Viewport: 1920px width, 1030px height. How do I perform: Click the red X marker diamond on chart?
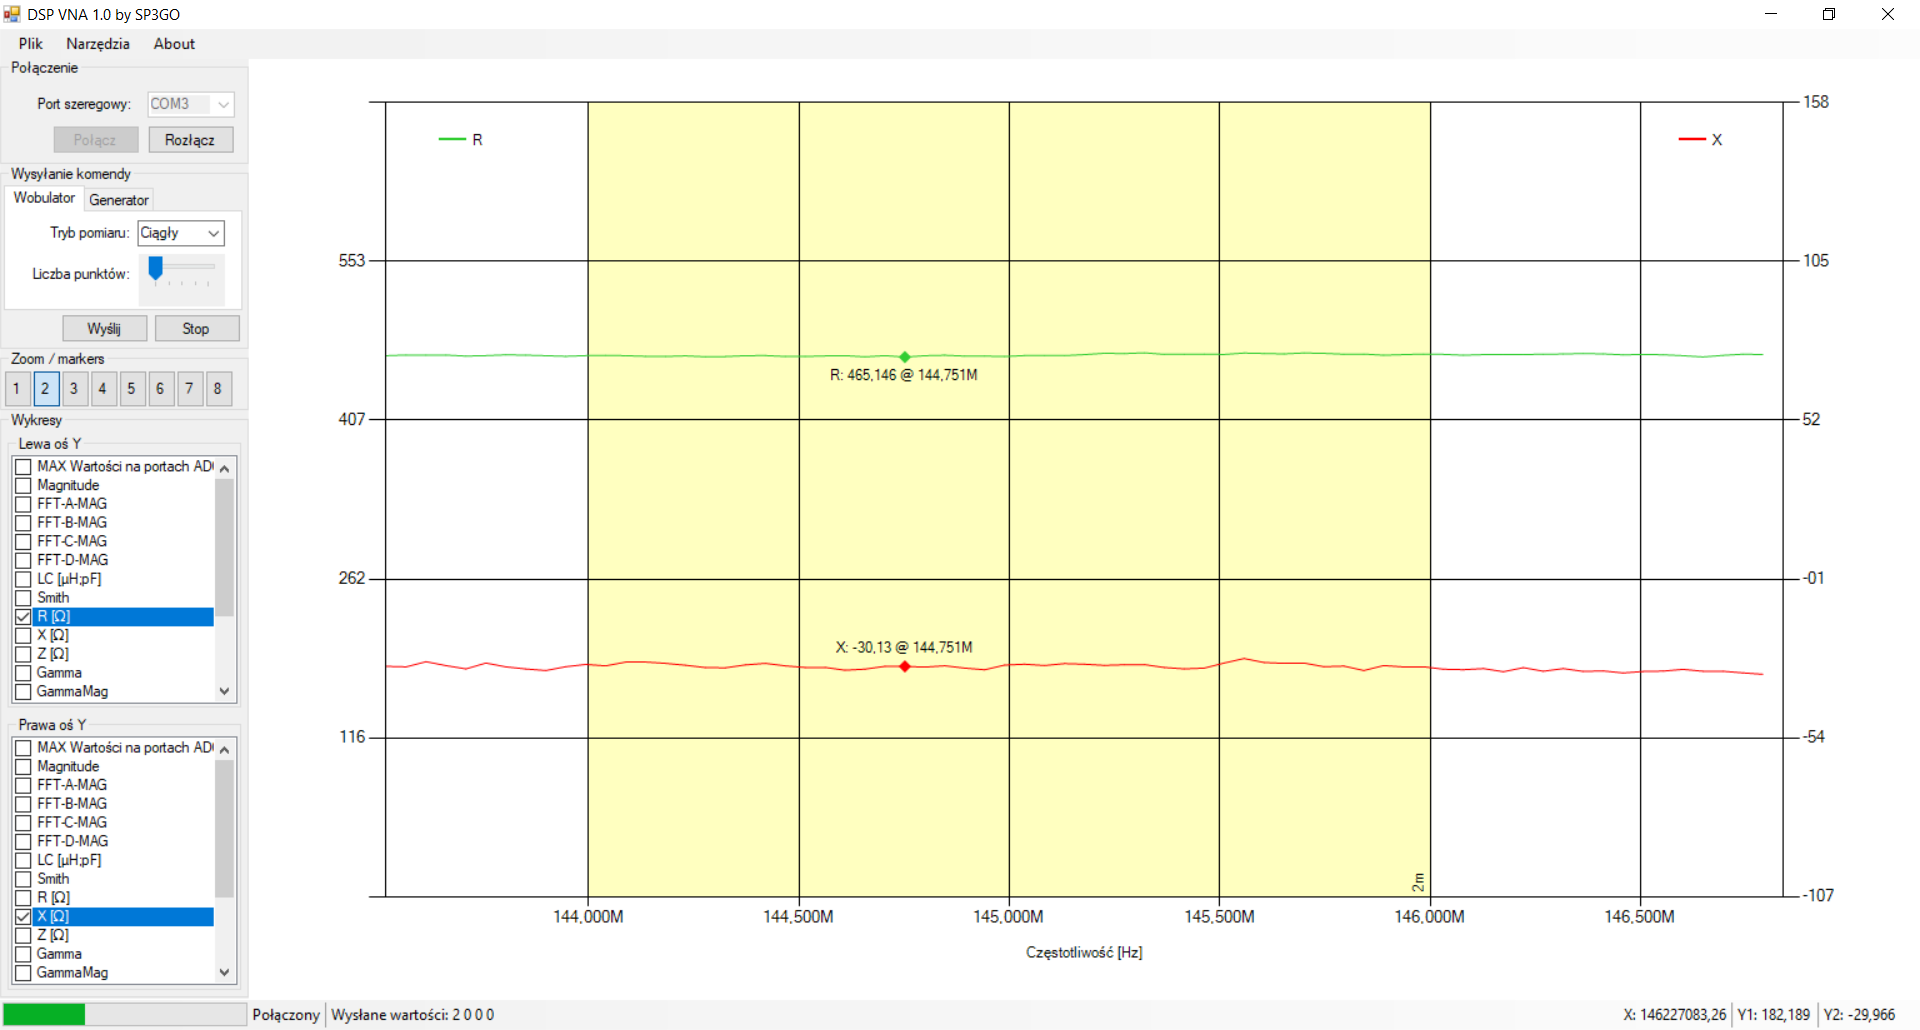(x=905, y=667)
